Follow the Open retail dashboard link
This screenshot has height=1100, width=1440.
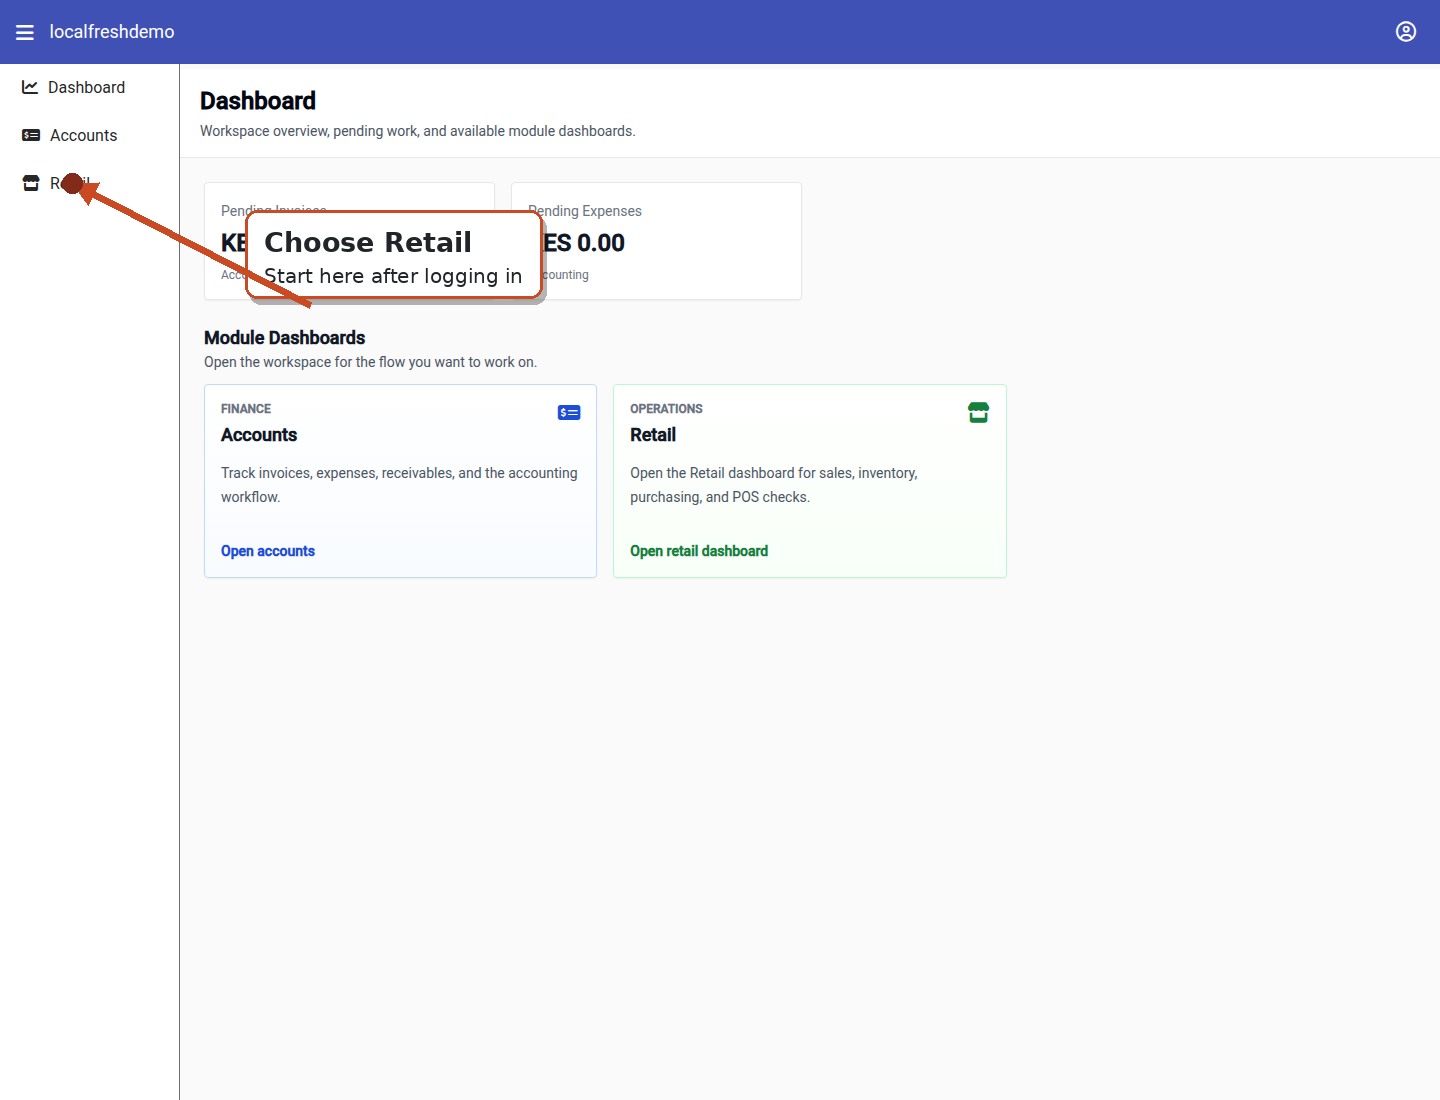pos(699,551)
